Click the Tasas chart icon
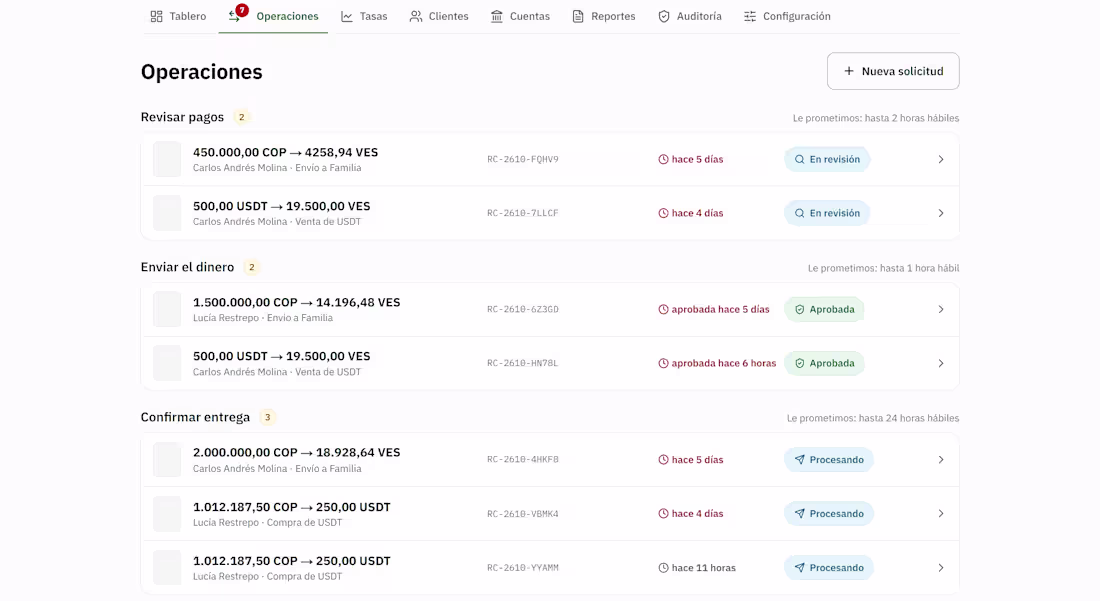1100x601 pixels. (x=347, y=16)
